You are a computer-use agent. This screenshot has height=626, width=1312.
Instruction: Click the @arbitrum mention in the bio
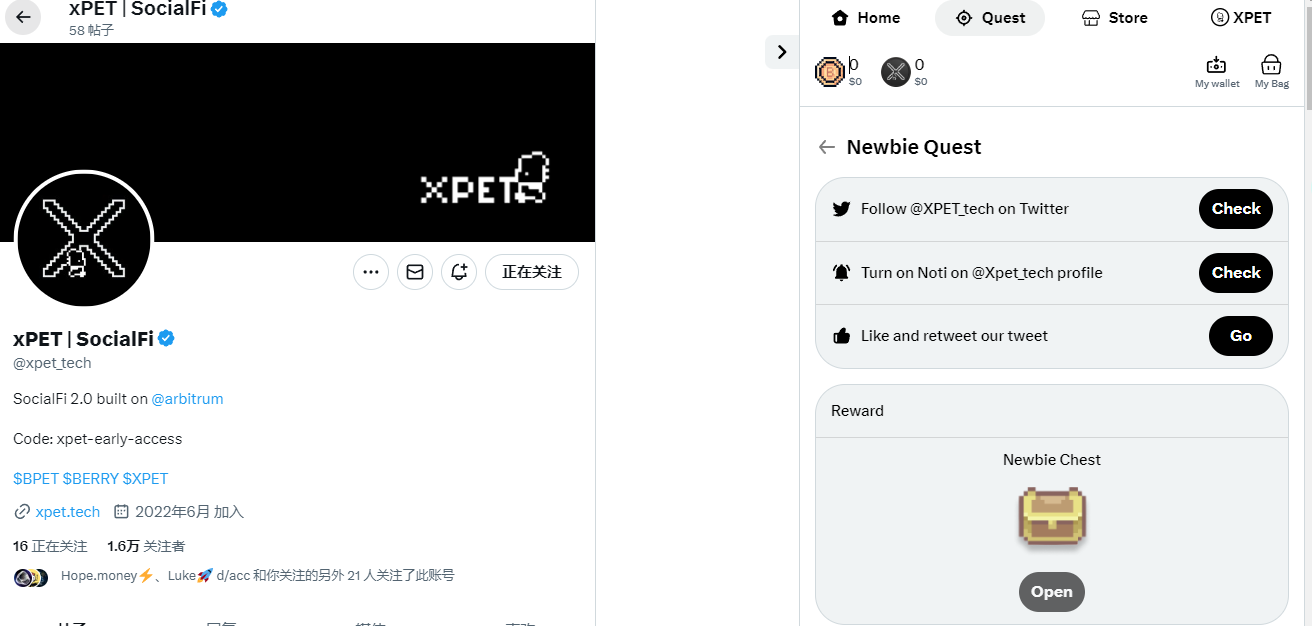187,398
